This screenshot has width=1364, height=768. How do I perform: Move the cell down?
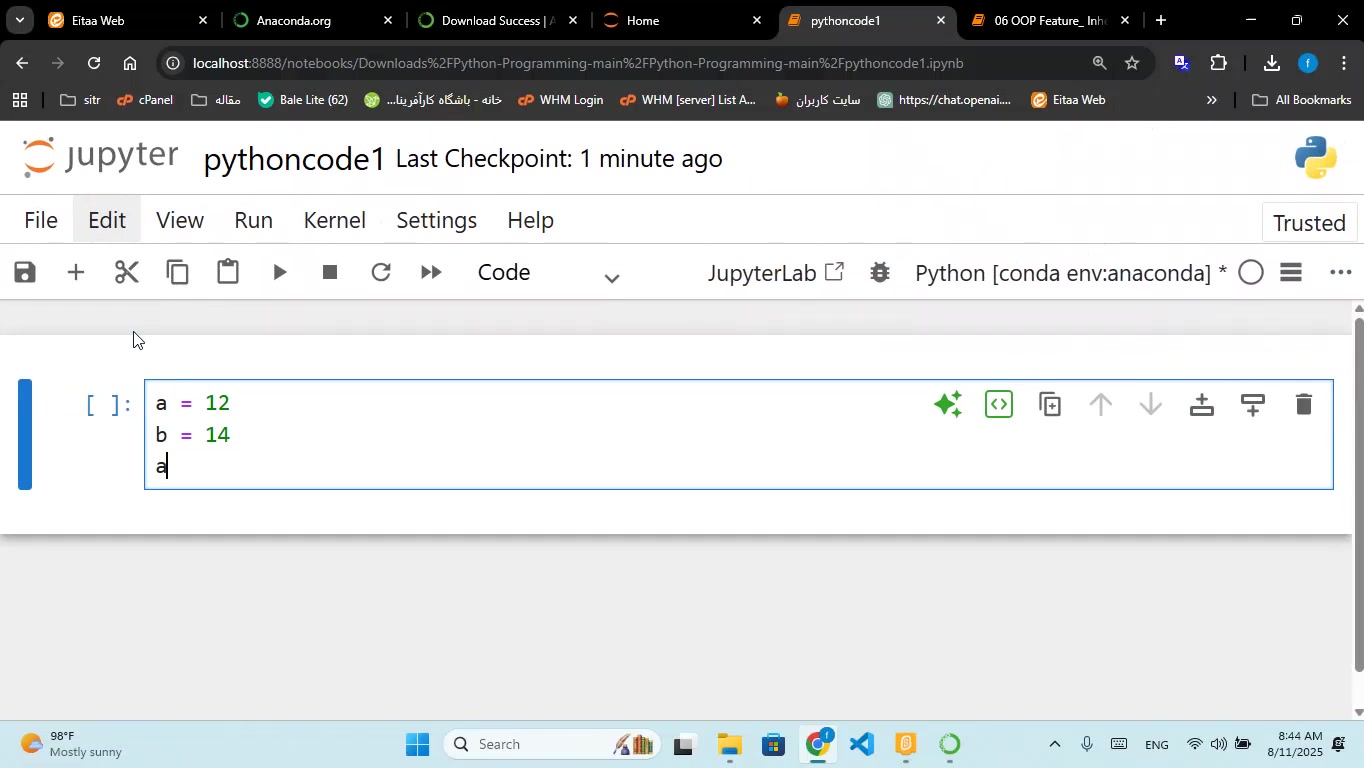1151,404
